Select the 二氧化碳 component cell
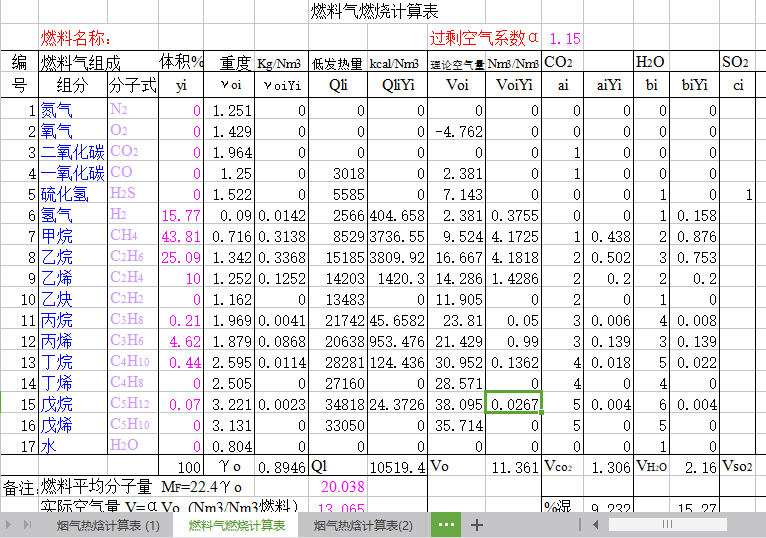This screenshot has height=538, width=766. click(73, 152)
